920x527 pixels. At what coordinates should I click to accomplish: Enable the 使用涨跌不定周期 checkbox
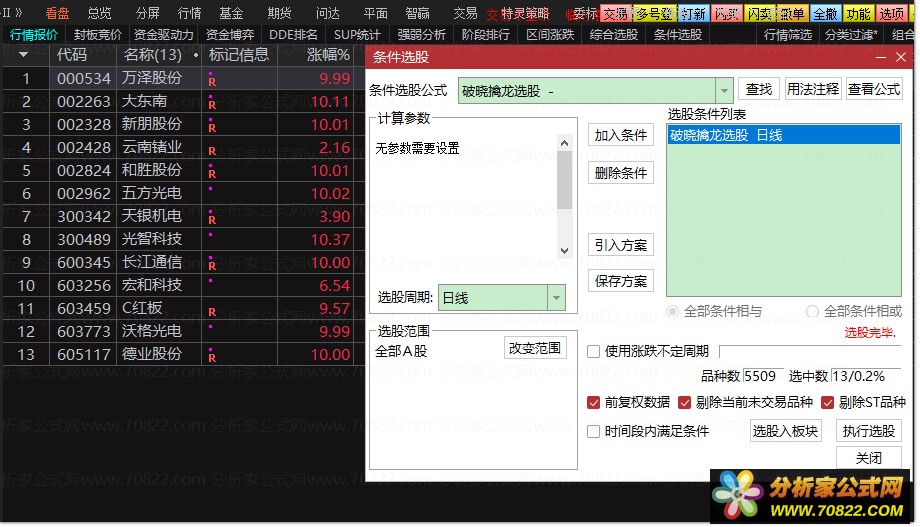[x=594, y=351]
